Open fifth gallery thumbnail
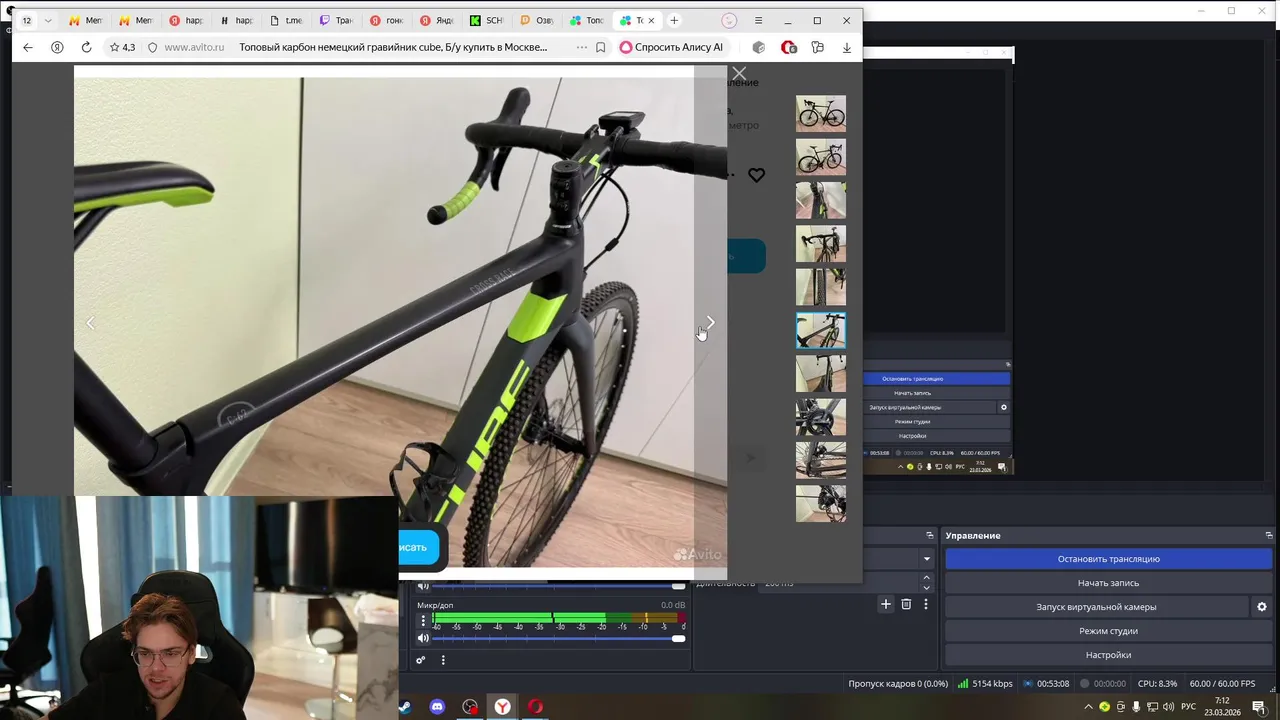Screen dimensions: 1280x720 pos(821,287)
